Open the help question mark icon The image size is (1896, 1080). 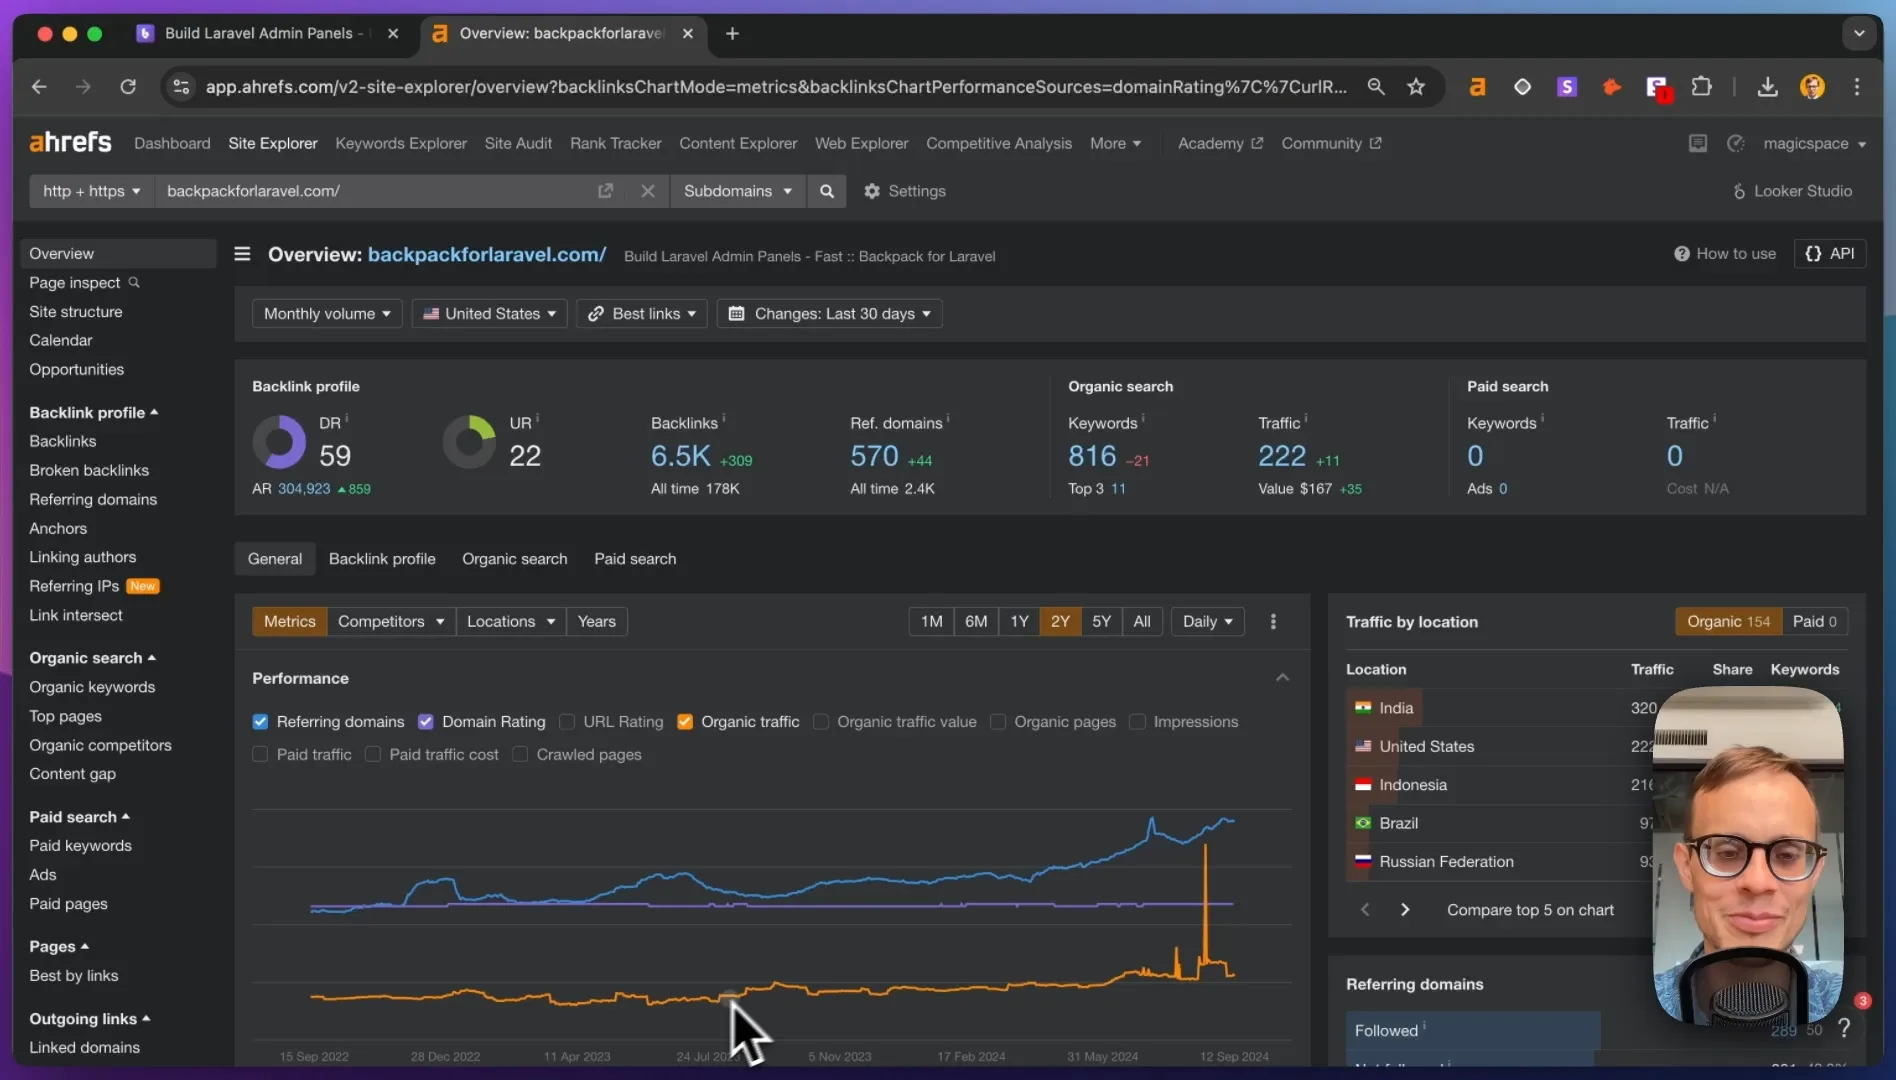pos(1844,1028)
